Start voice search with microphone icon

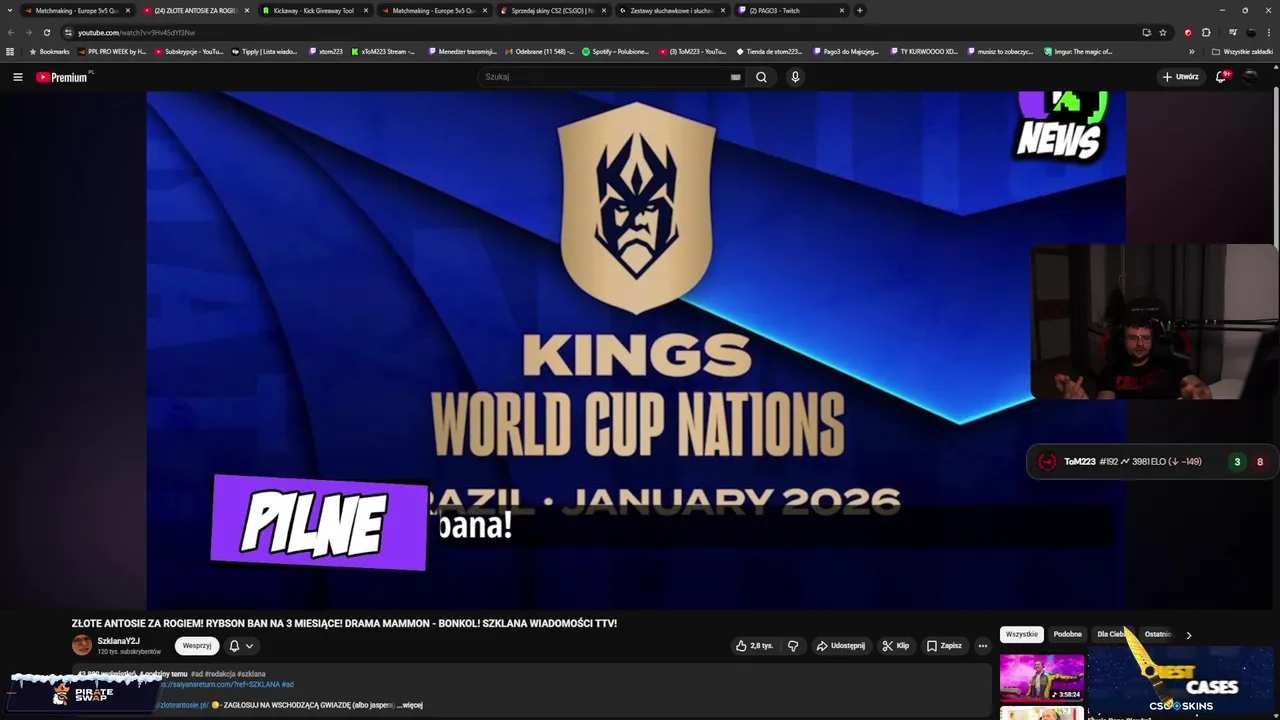(x=795, y=77)
